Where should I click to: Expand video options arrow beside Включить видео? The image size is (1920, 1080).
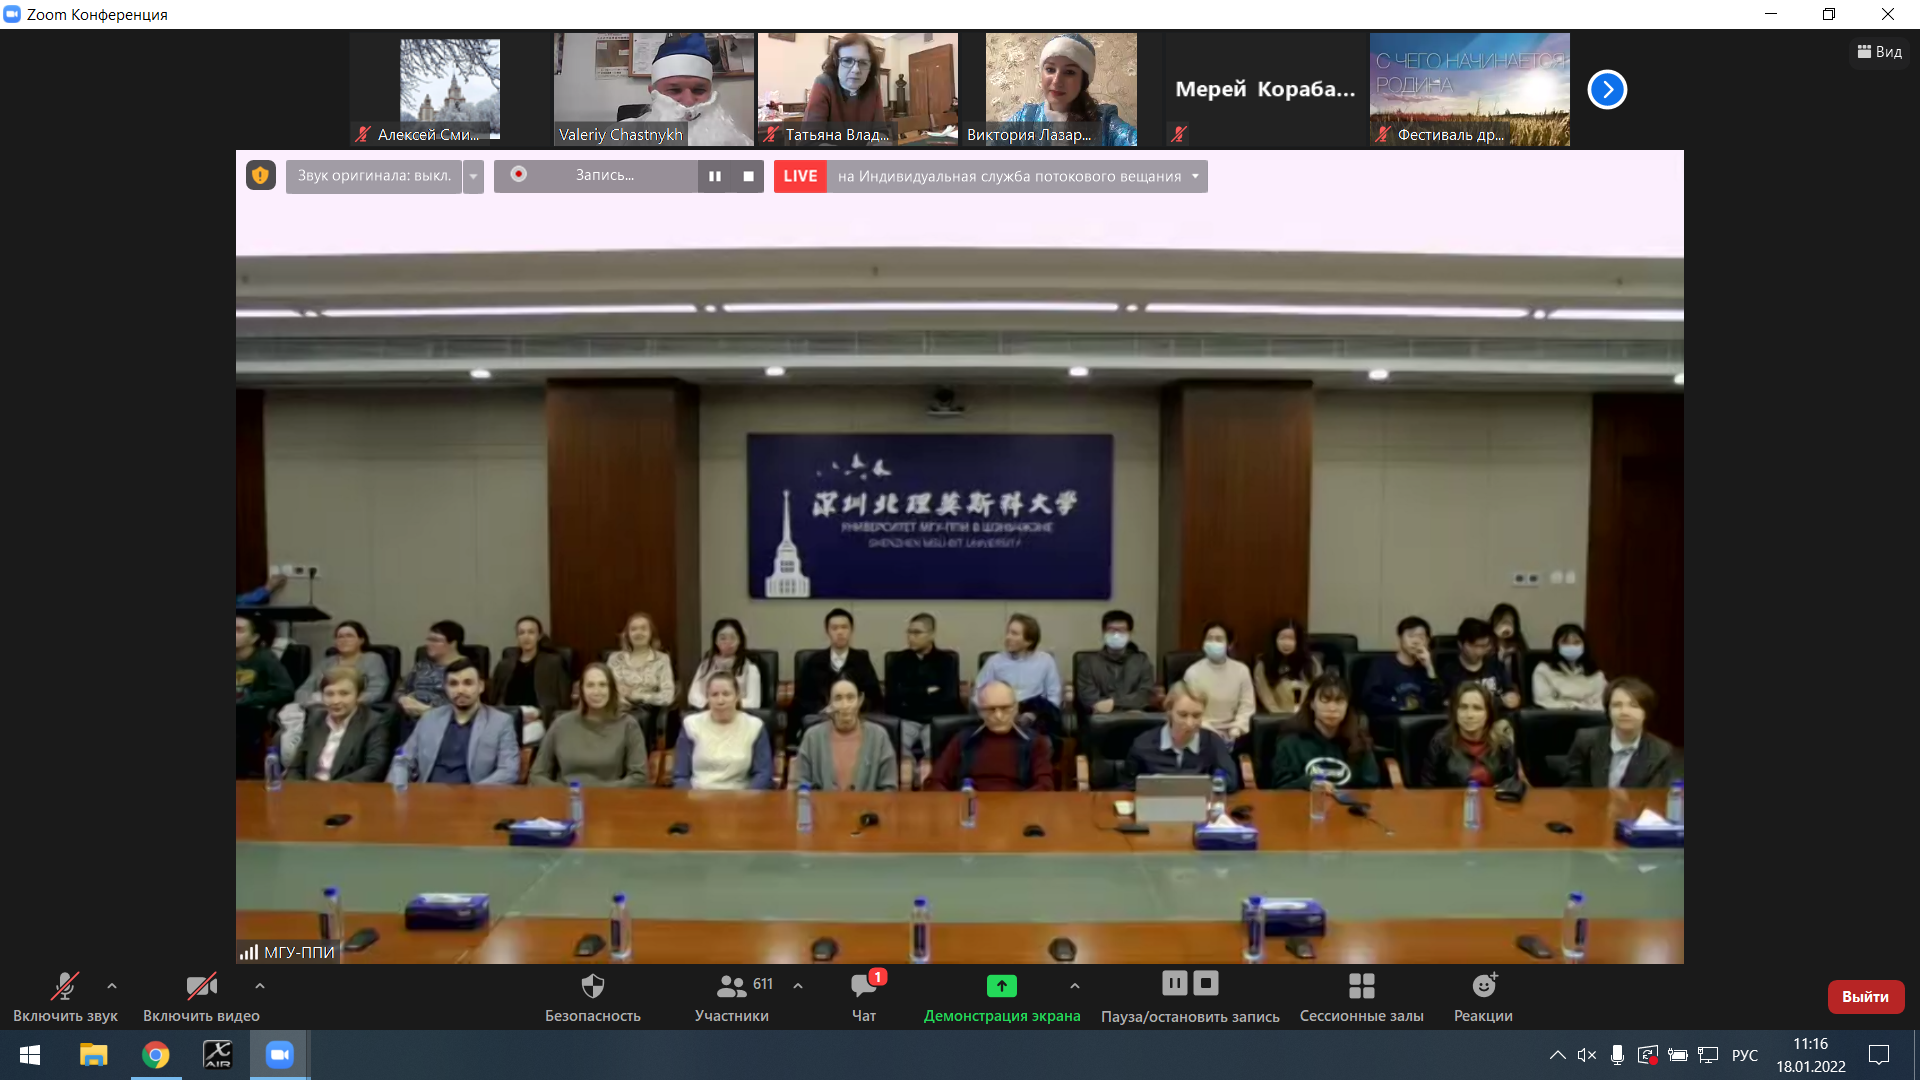260,986
